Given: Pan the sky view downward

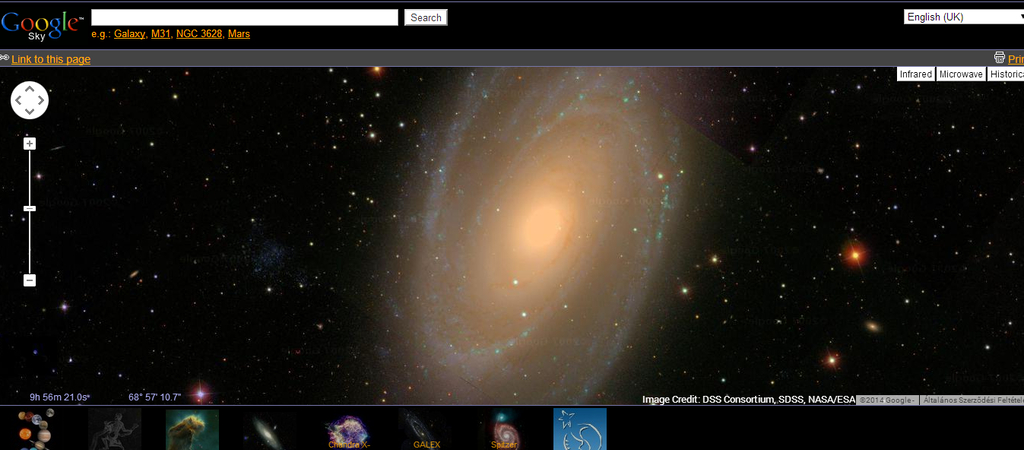Looking at the screenshot, I should tap(29, 112).
